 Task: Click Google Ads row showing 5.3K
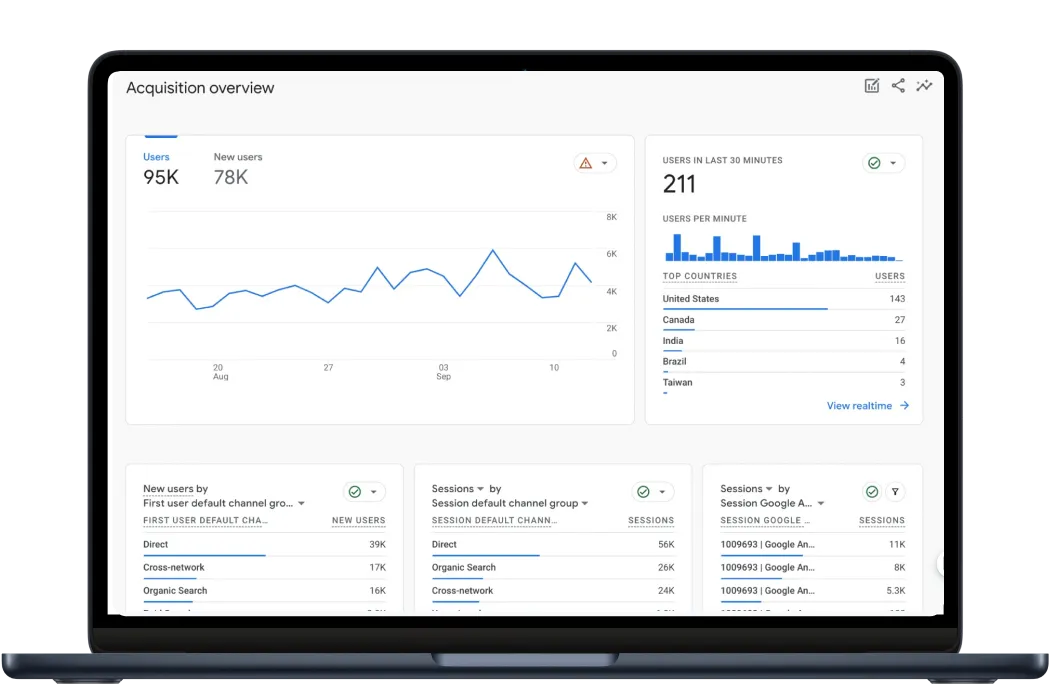pyautogui.click(x=812, y=591)
